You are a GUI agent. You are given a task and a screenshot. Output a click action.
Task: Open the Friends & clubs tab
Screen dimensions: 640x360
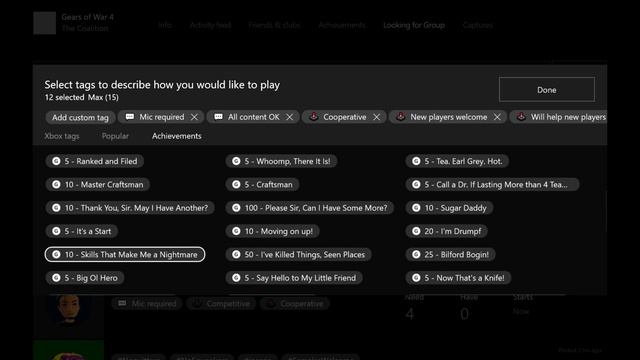274,25
